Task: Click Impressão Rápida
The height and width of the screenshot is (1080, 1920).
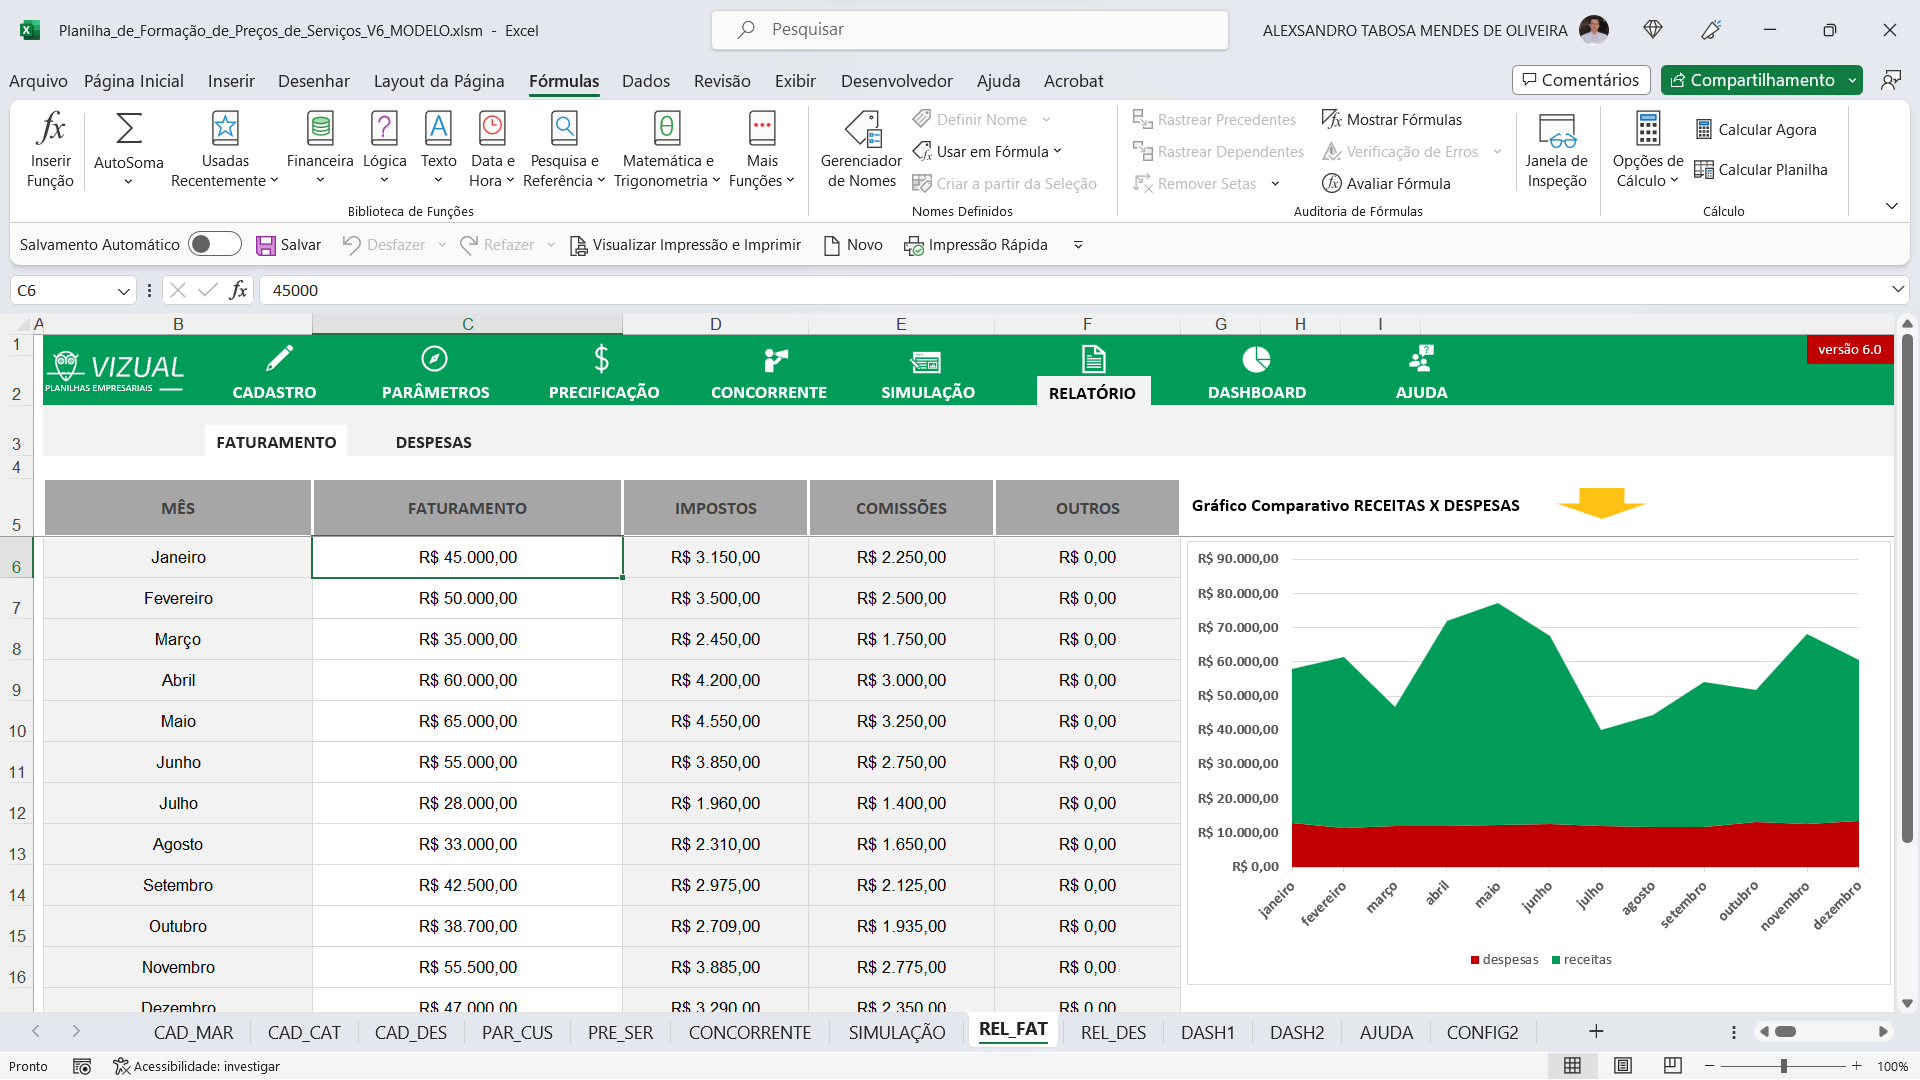Action: coord(976,245)
